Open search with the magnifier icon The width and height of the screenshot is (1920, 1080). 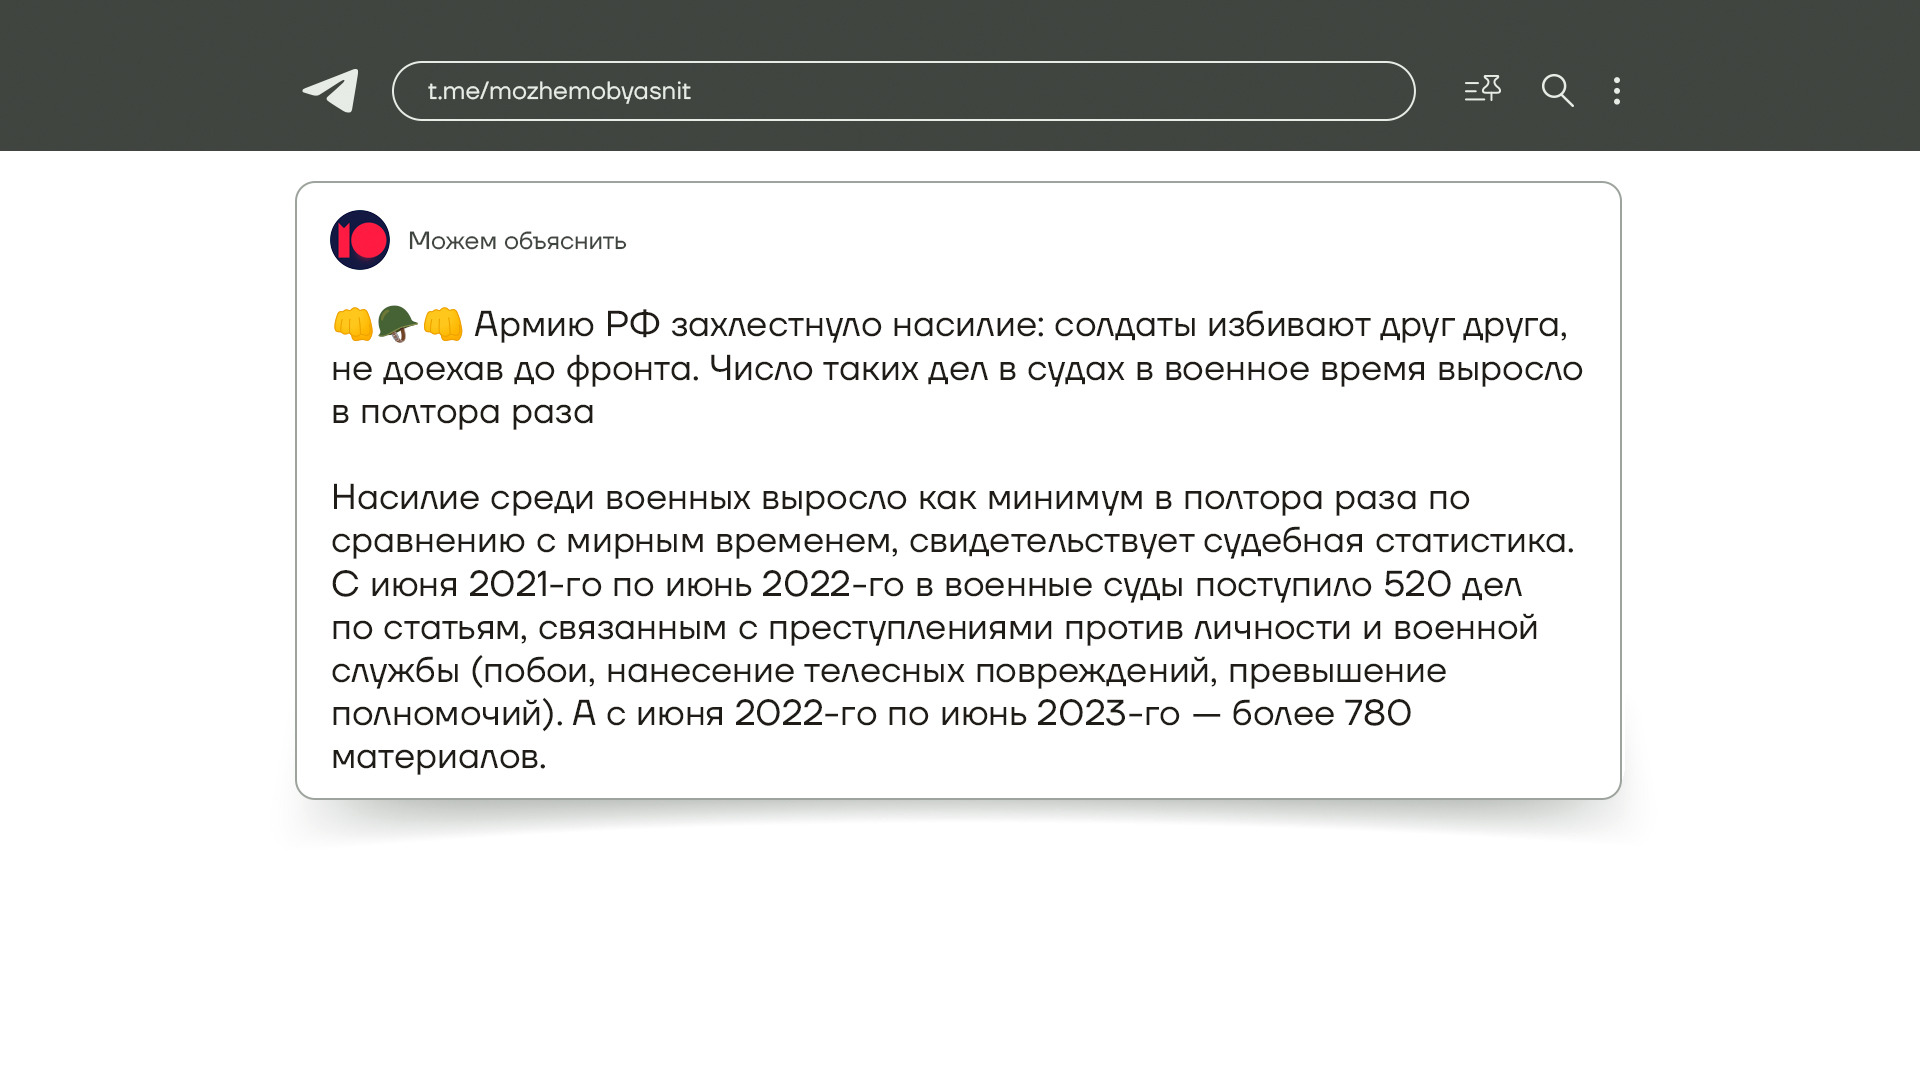coord(1557,91)
